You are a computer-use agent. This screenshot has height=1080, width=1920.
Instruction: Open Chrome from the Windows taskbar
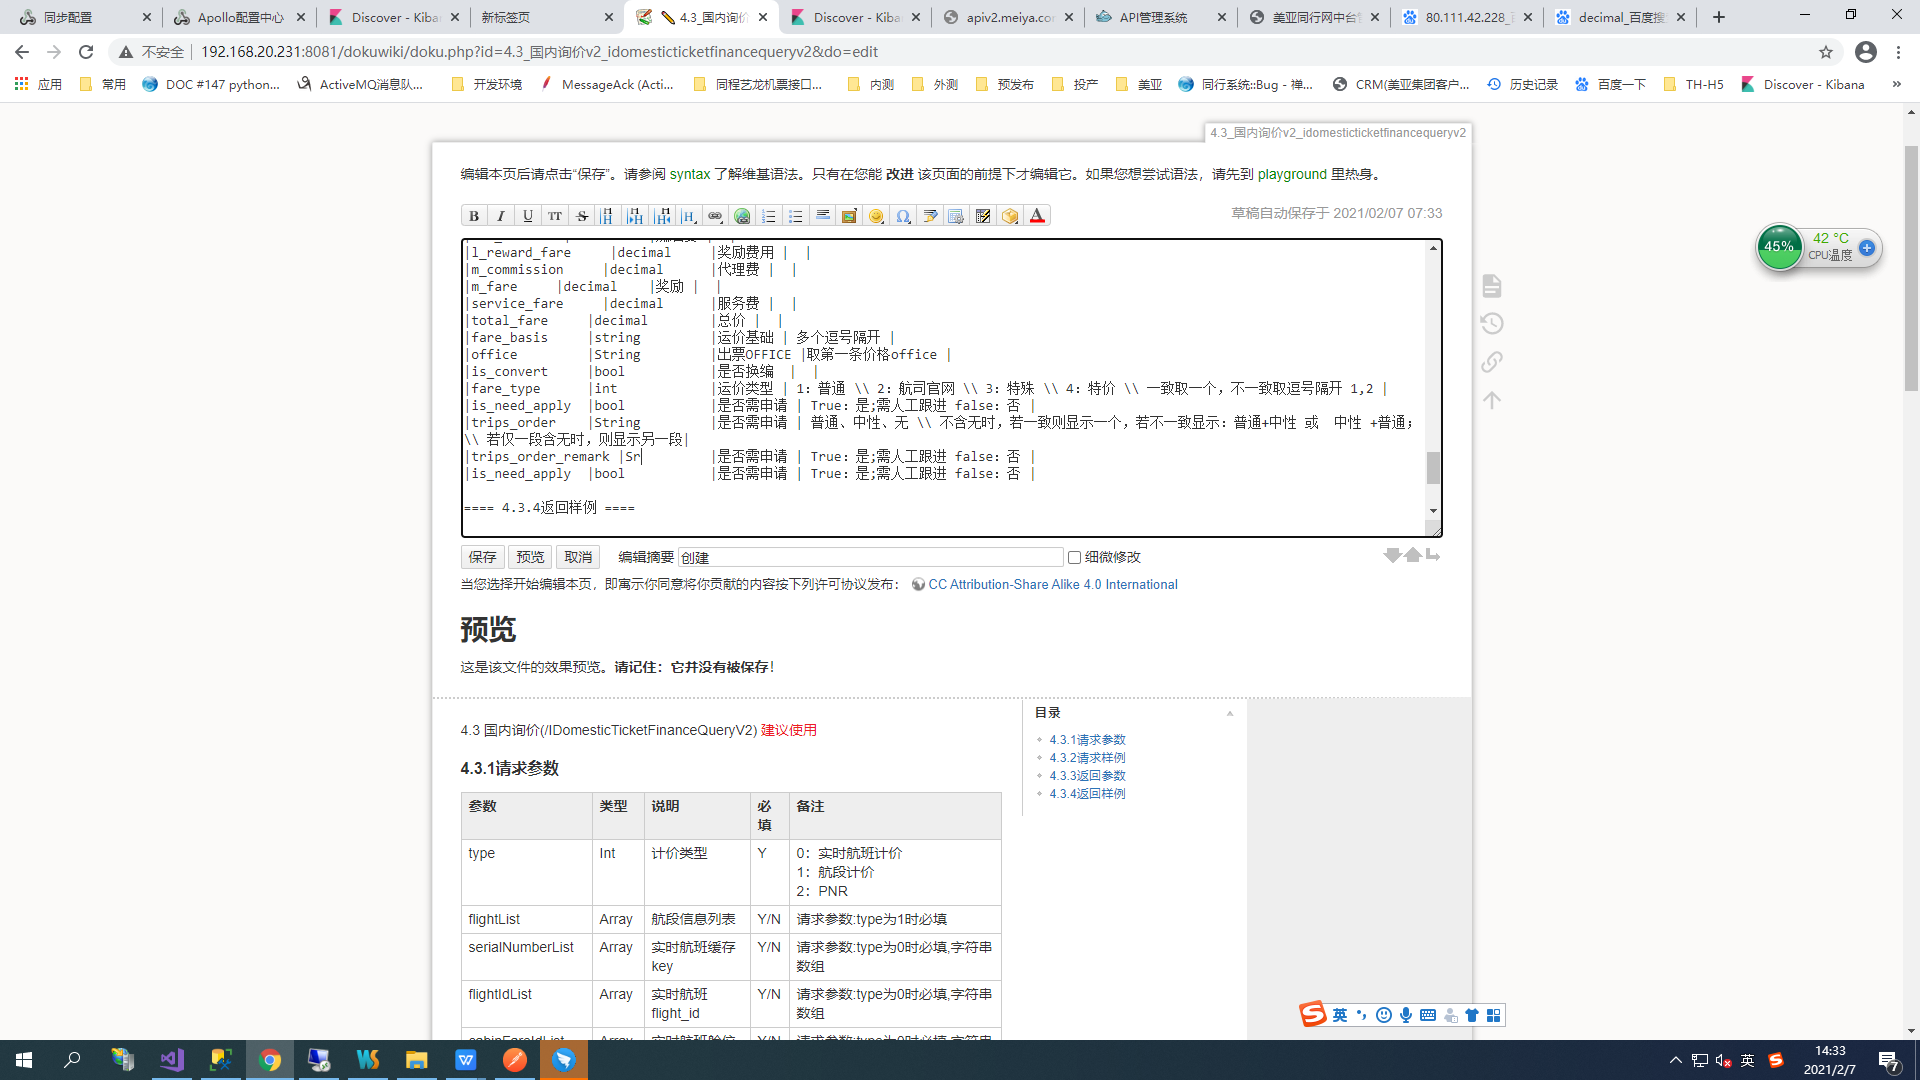pos(270,1060)
